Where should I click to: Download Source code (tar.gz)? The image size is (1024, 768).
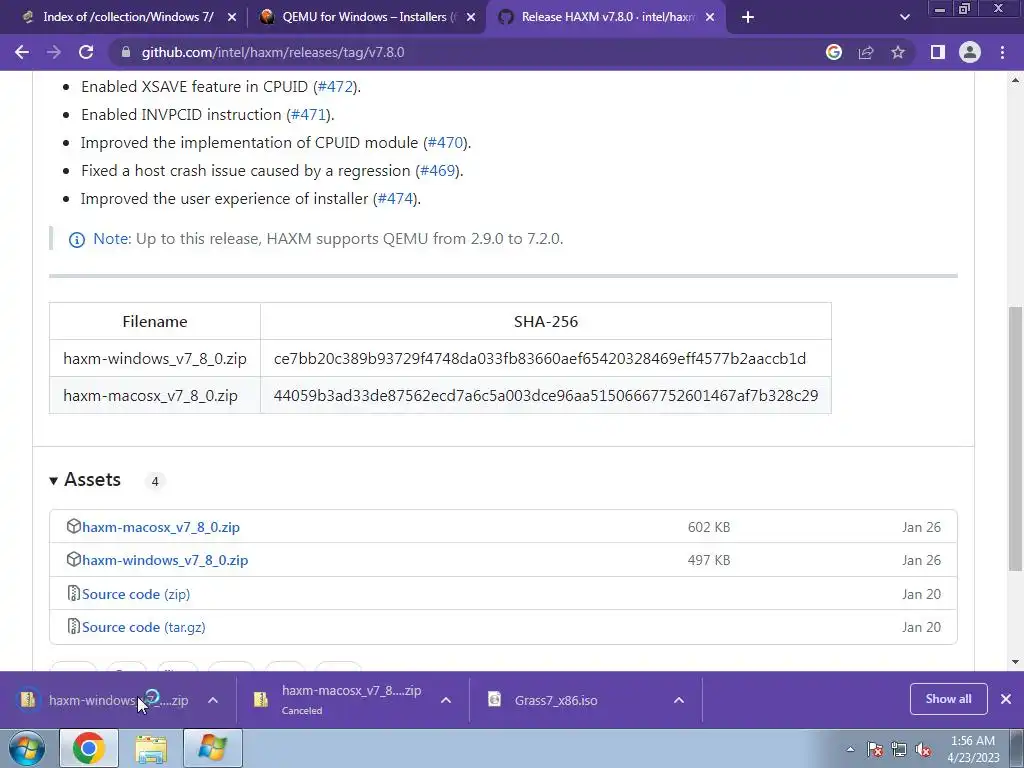pyautogui.click(x=144, y=628)
